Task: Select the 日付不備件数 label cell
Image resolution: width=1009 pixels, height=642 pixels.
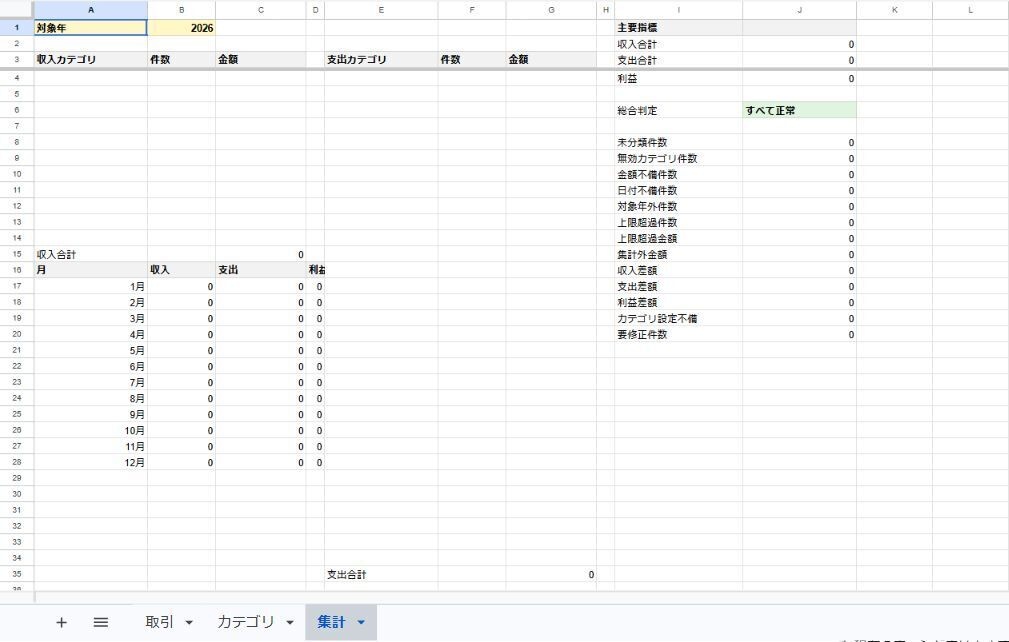Action: tap(678, 190)
